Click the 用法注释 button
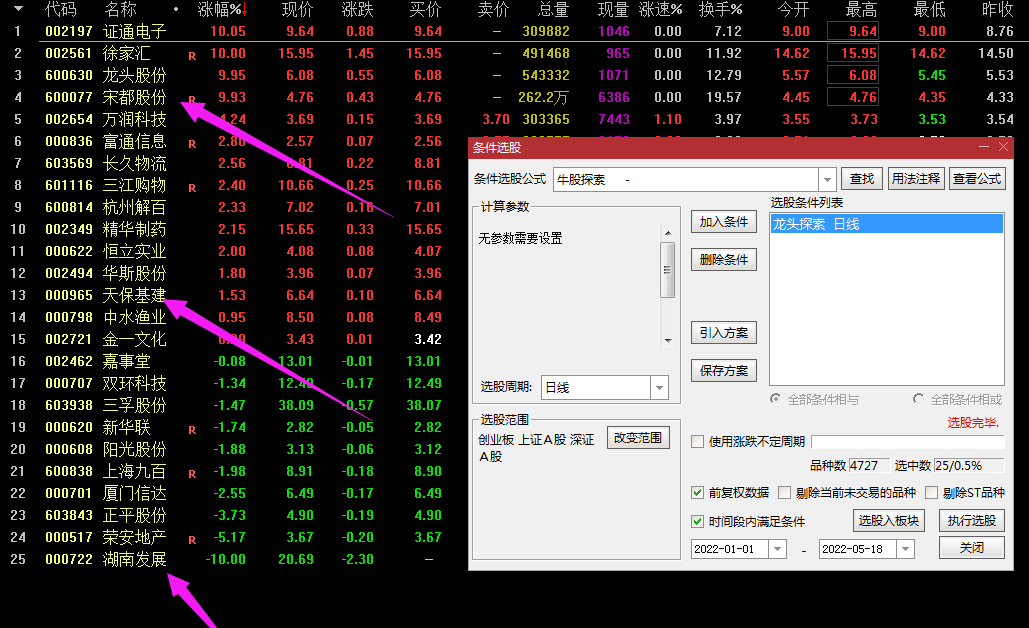Viewport: 1029px width, 628px height. 915,178
